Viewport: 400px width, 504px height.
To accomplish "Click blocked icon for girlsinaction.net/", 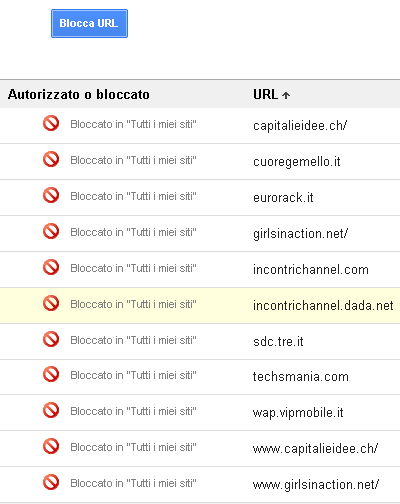I will pyautogui.click(x=51, y=231).
